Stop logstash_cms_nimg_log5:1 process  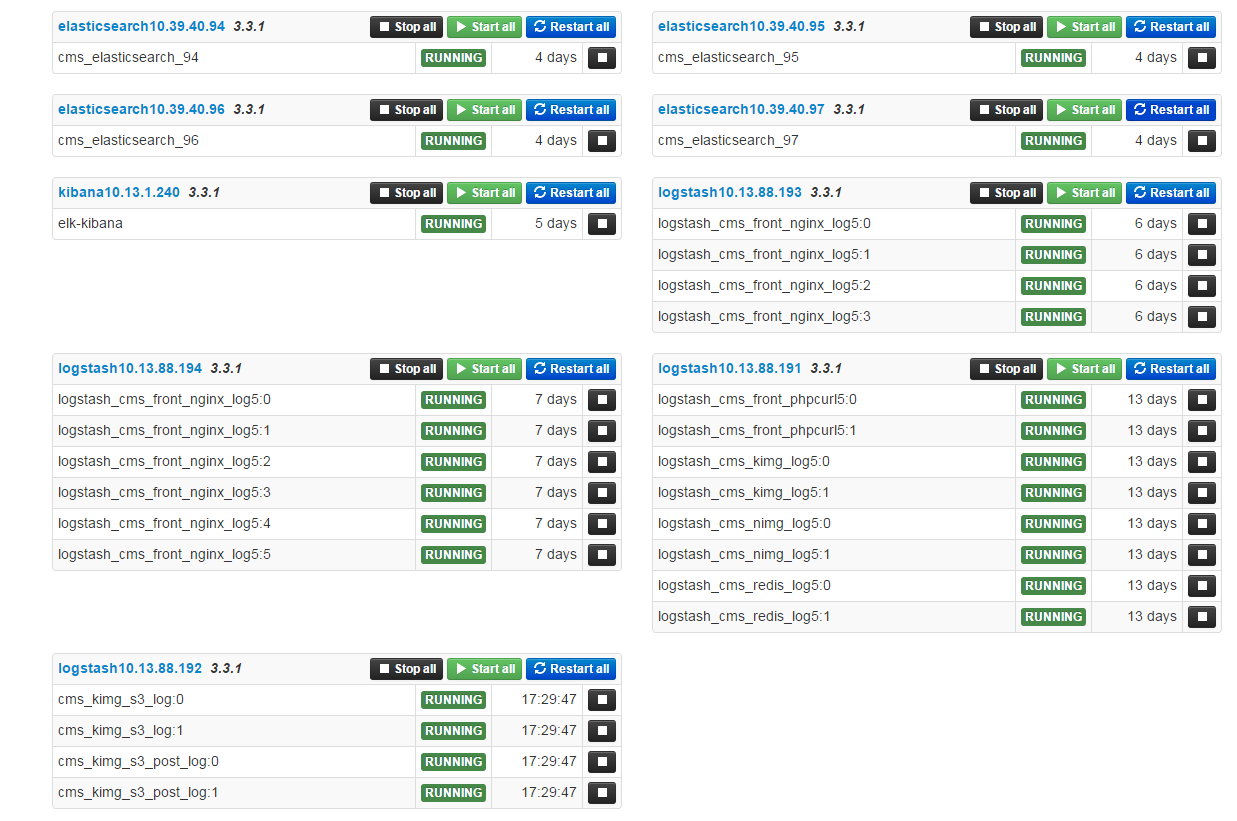click(x=1201, y=555)
